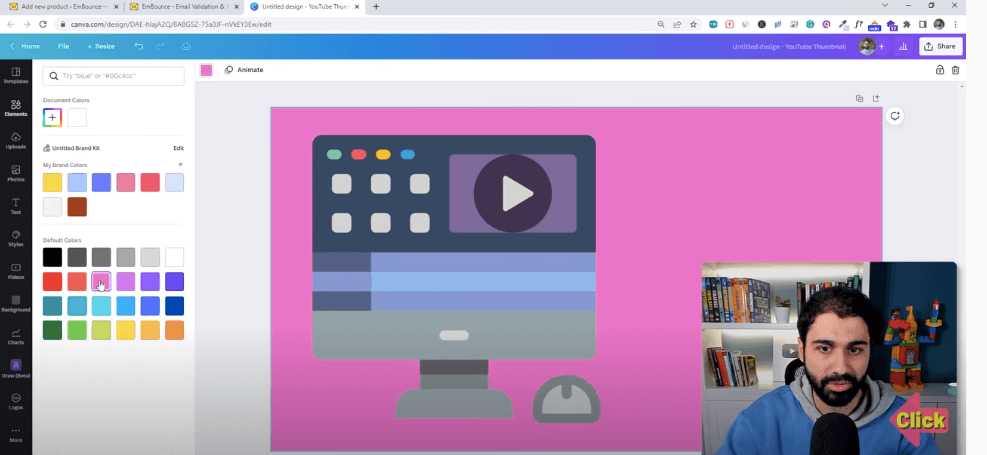
Task: Open the Styles sidebar panel
Action: tap(16, 239)
